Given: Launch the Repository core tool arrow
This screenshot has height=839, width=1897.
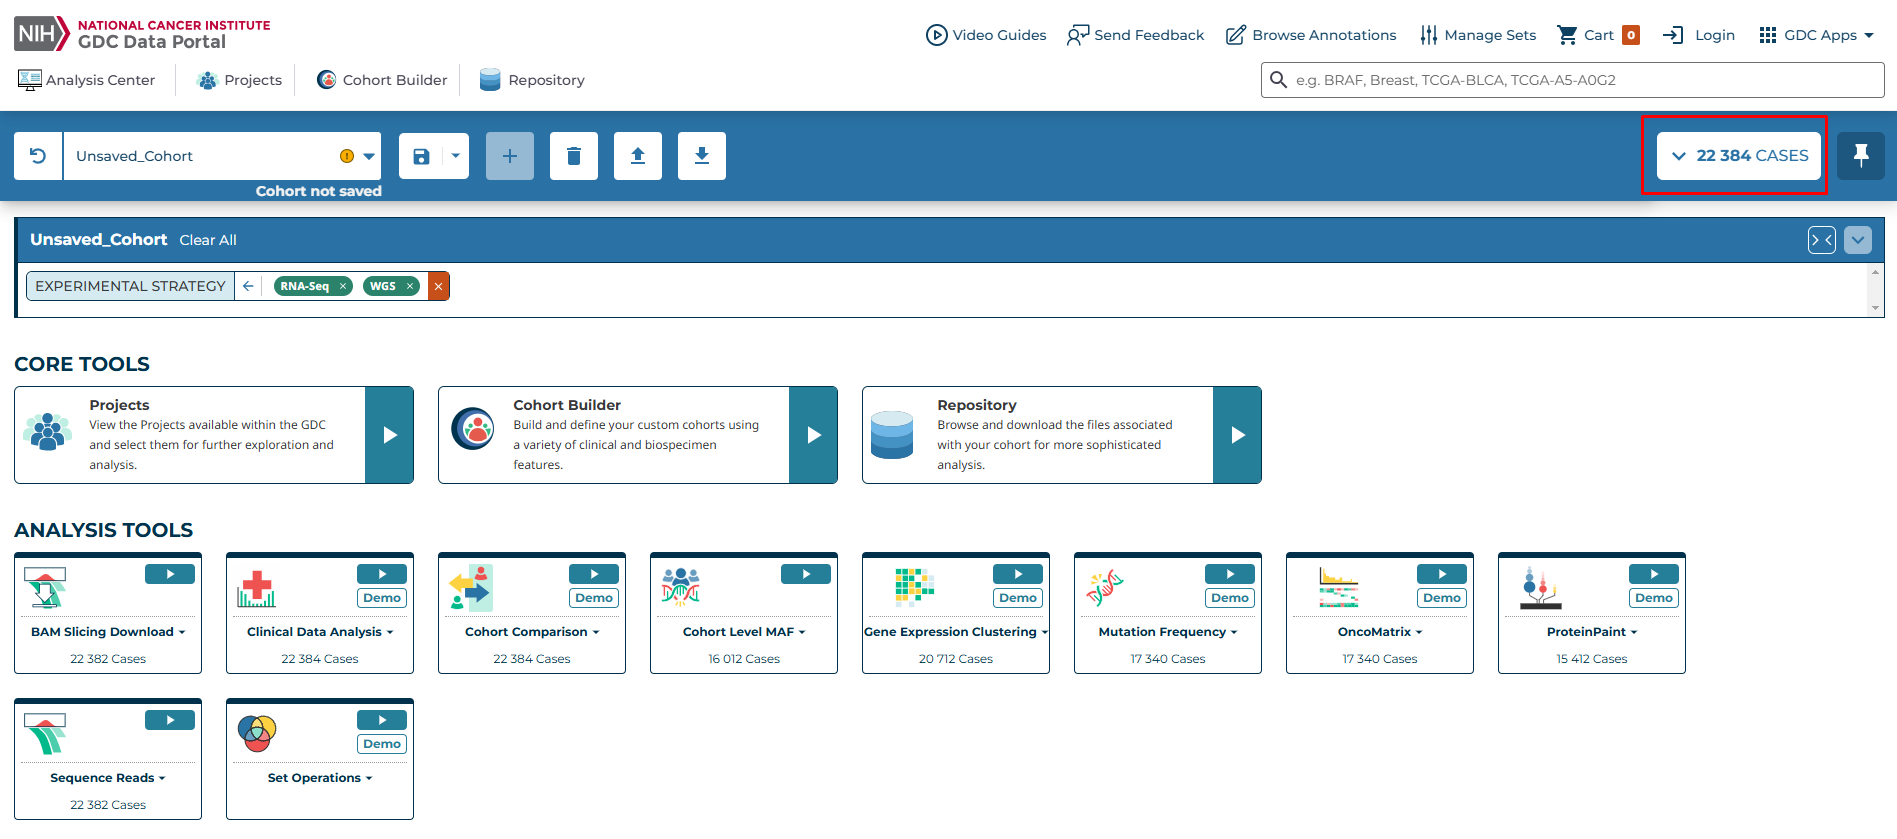Looking at the screenshot, I should (x=1238, y=435).
